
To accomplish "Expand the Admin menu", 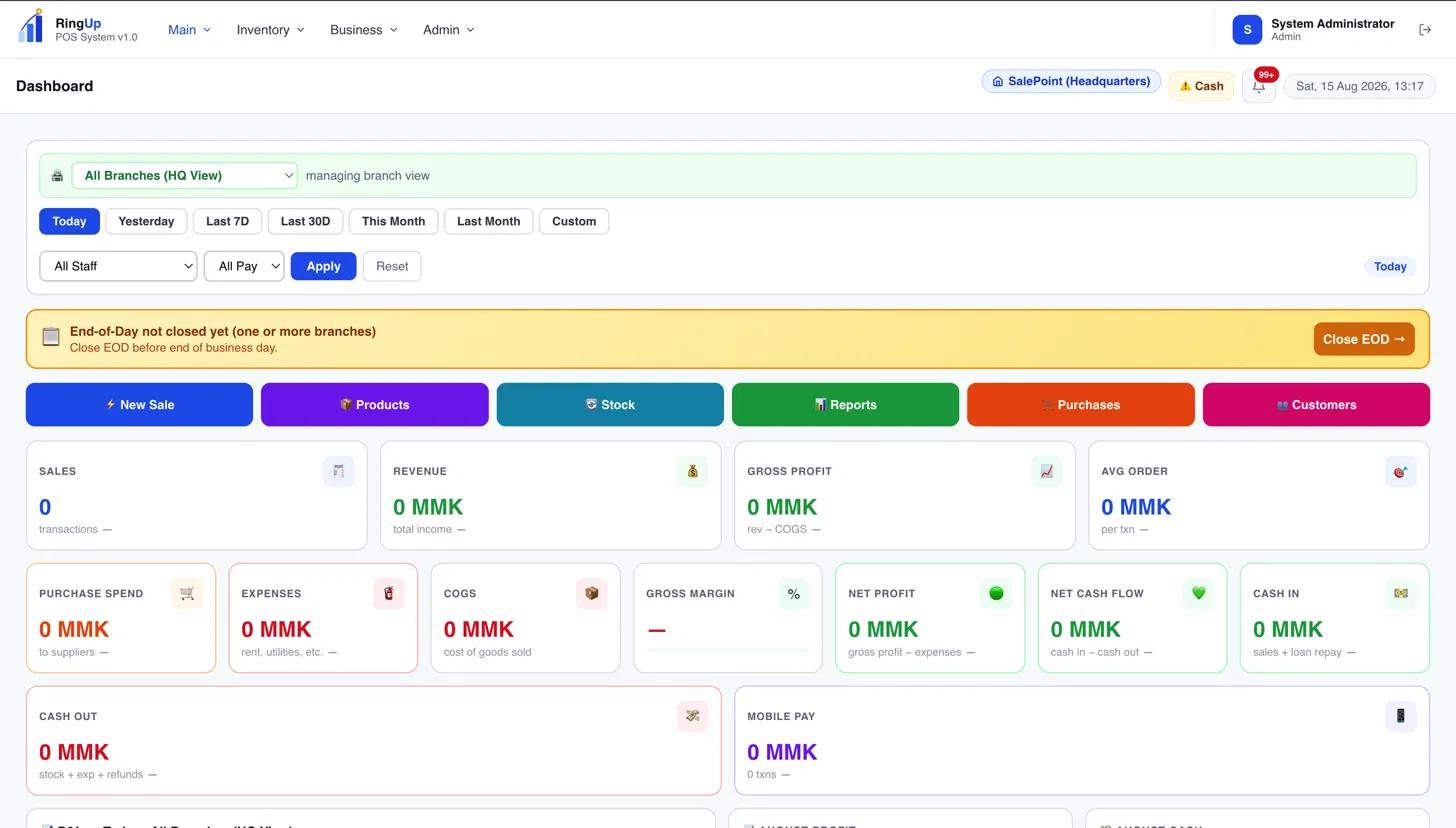I will (449, 30).
